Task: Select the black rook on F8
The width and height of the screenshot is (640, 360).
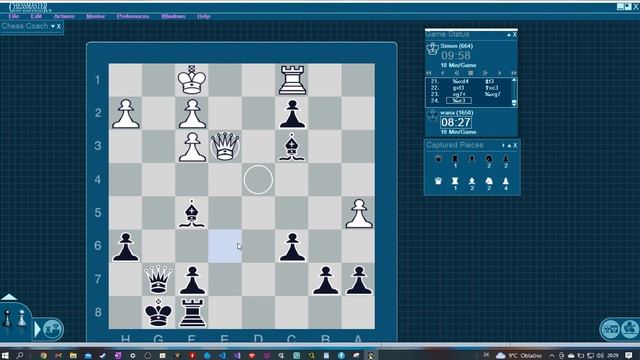Action: coord(192,313)
